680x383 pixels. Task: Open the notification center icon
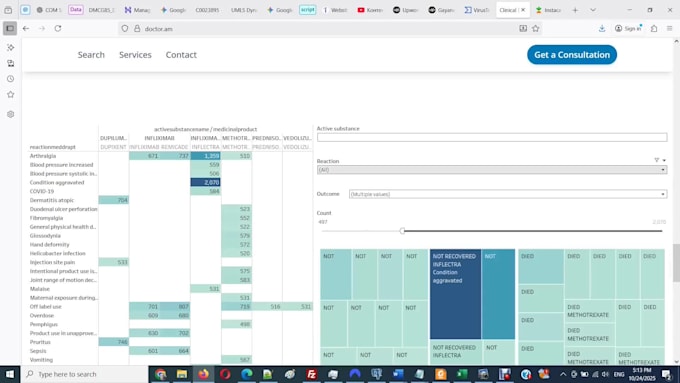click(667, 374)
